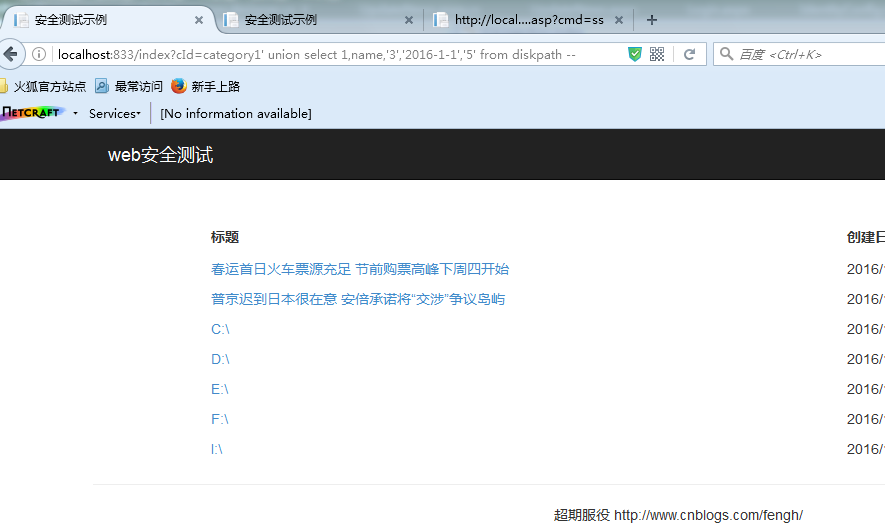Expand the URL history dropdown arrow
Viewport: 885px width, 528px height.
coord(613,54)
